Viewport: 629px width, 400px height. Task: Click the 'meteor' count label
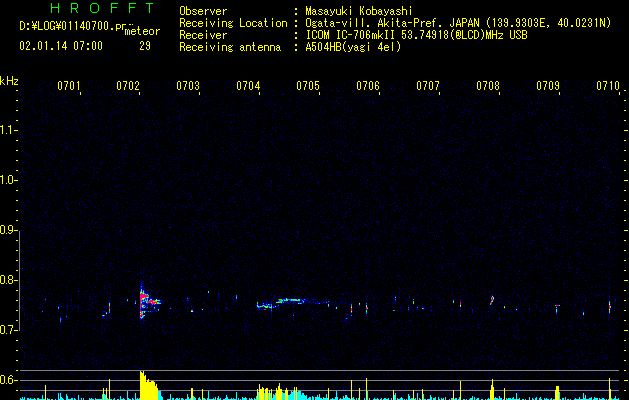point(142,31)
